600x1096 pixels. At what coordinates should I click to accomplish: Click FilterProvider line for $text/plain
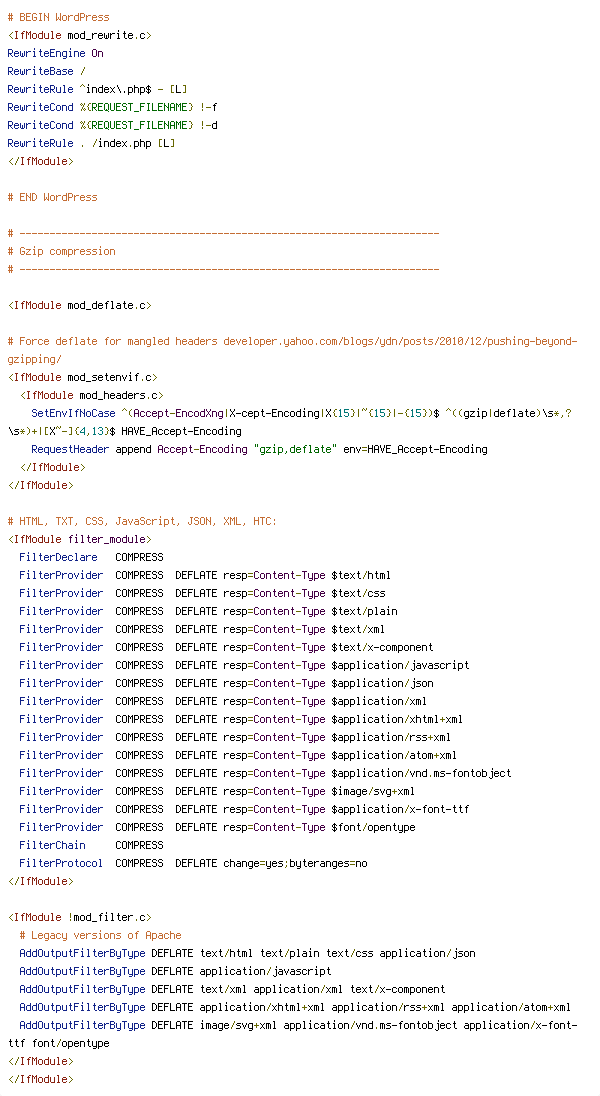(208, 612)
